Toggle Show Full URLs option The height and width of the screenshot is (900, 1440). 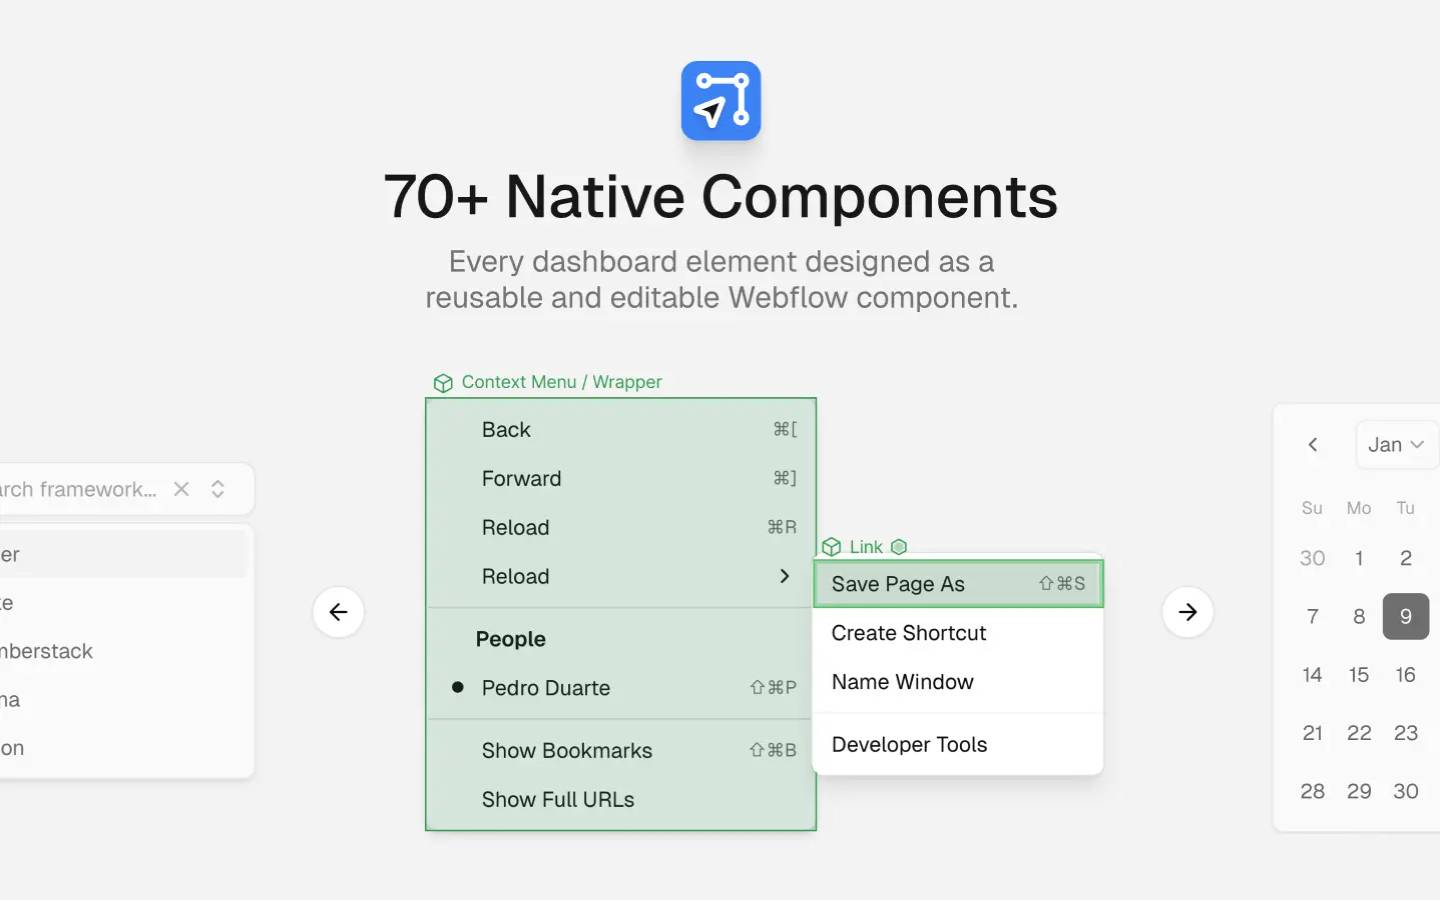pos(557,800)
